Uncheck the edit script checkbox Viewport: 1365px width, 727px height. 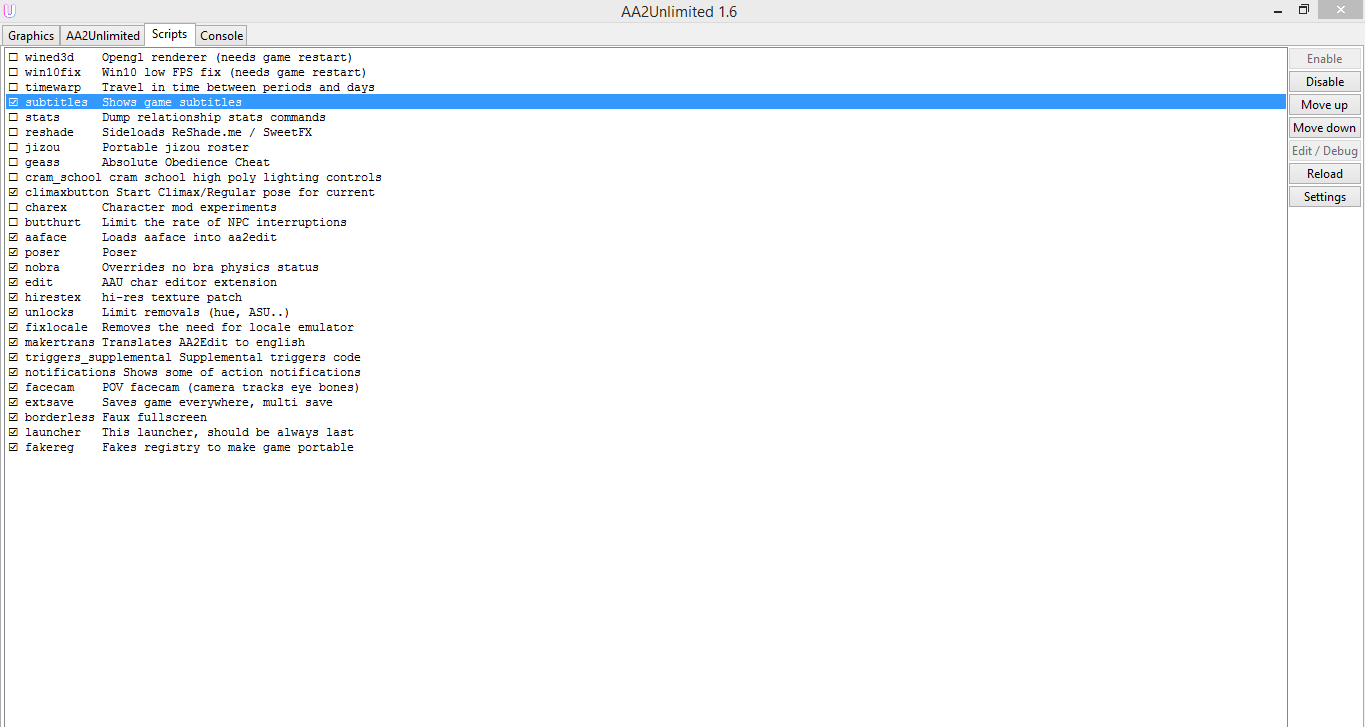pos(13,282)
